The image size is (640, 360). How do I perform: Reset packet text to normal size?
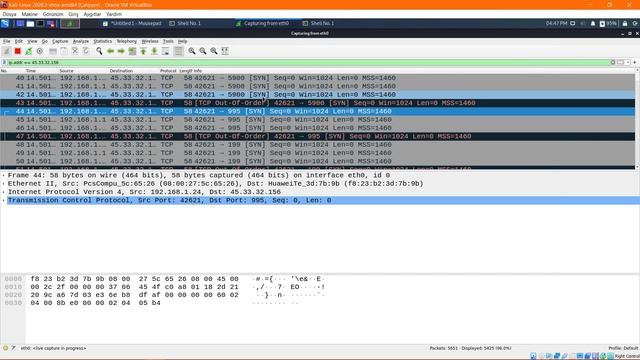coord(214,51)
